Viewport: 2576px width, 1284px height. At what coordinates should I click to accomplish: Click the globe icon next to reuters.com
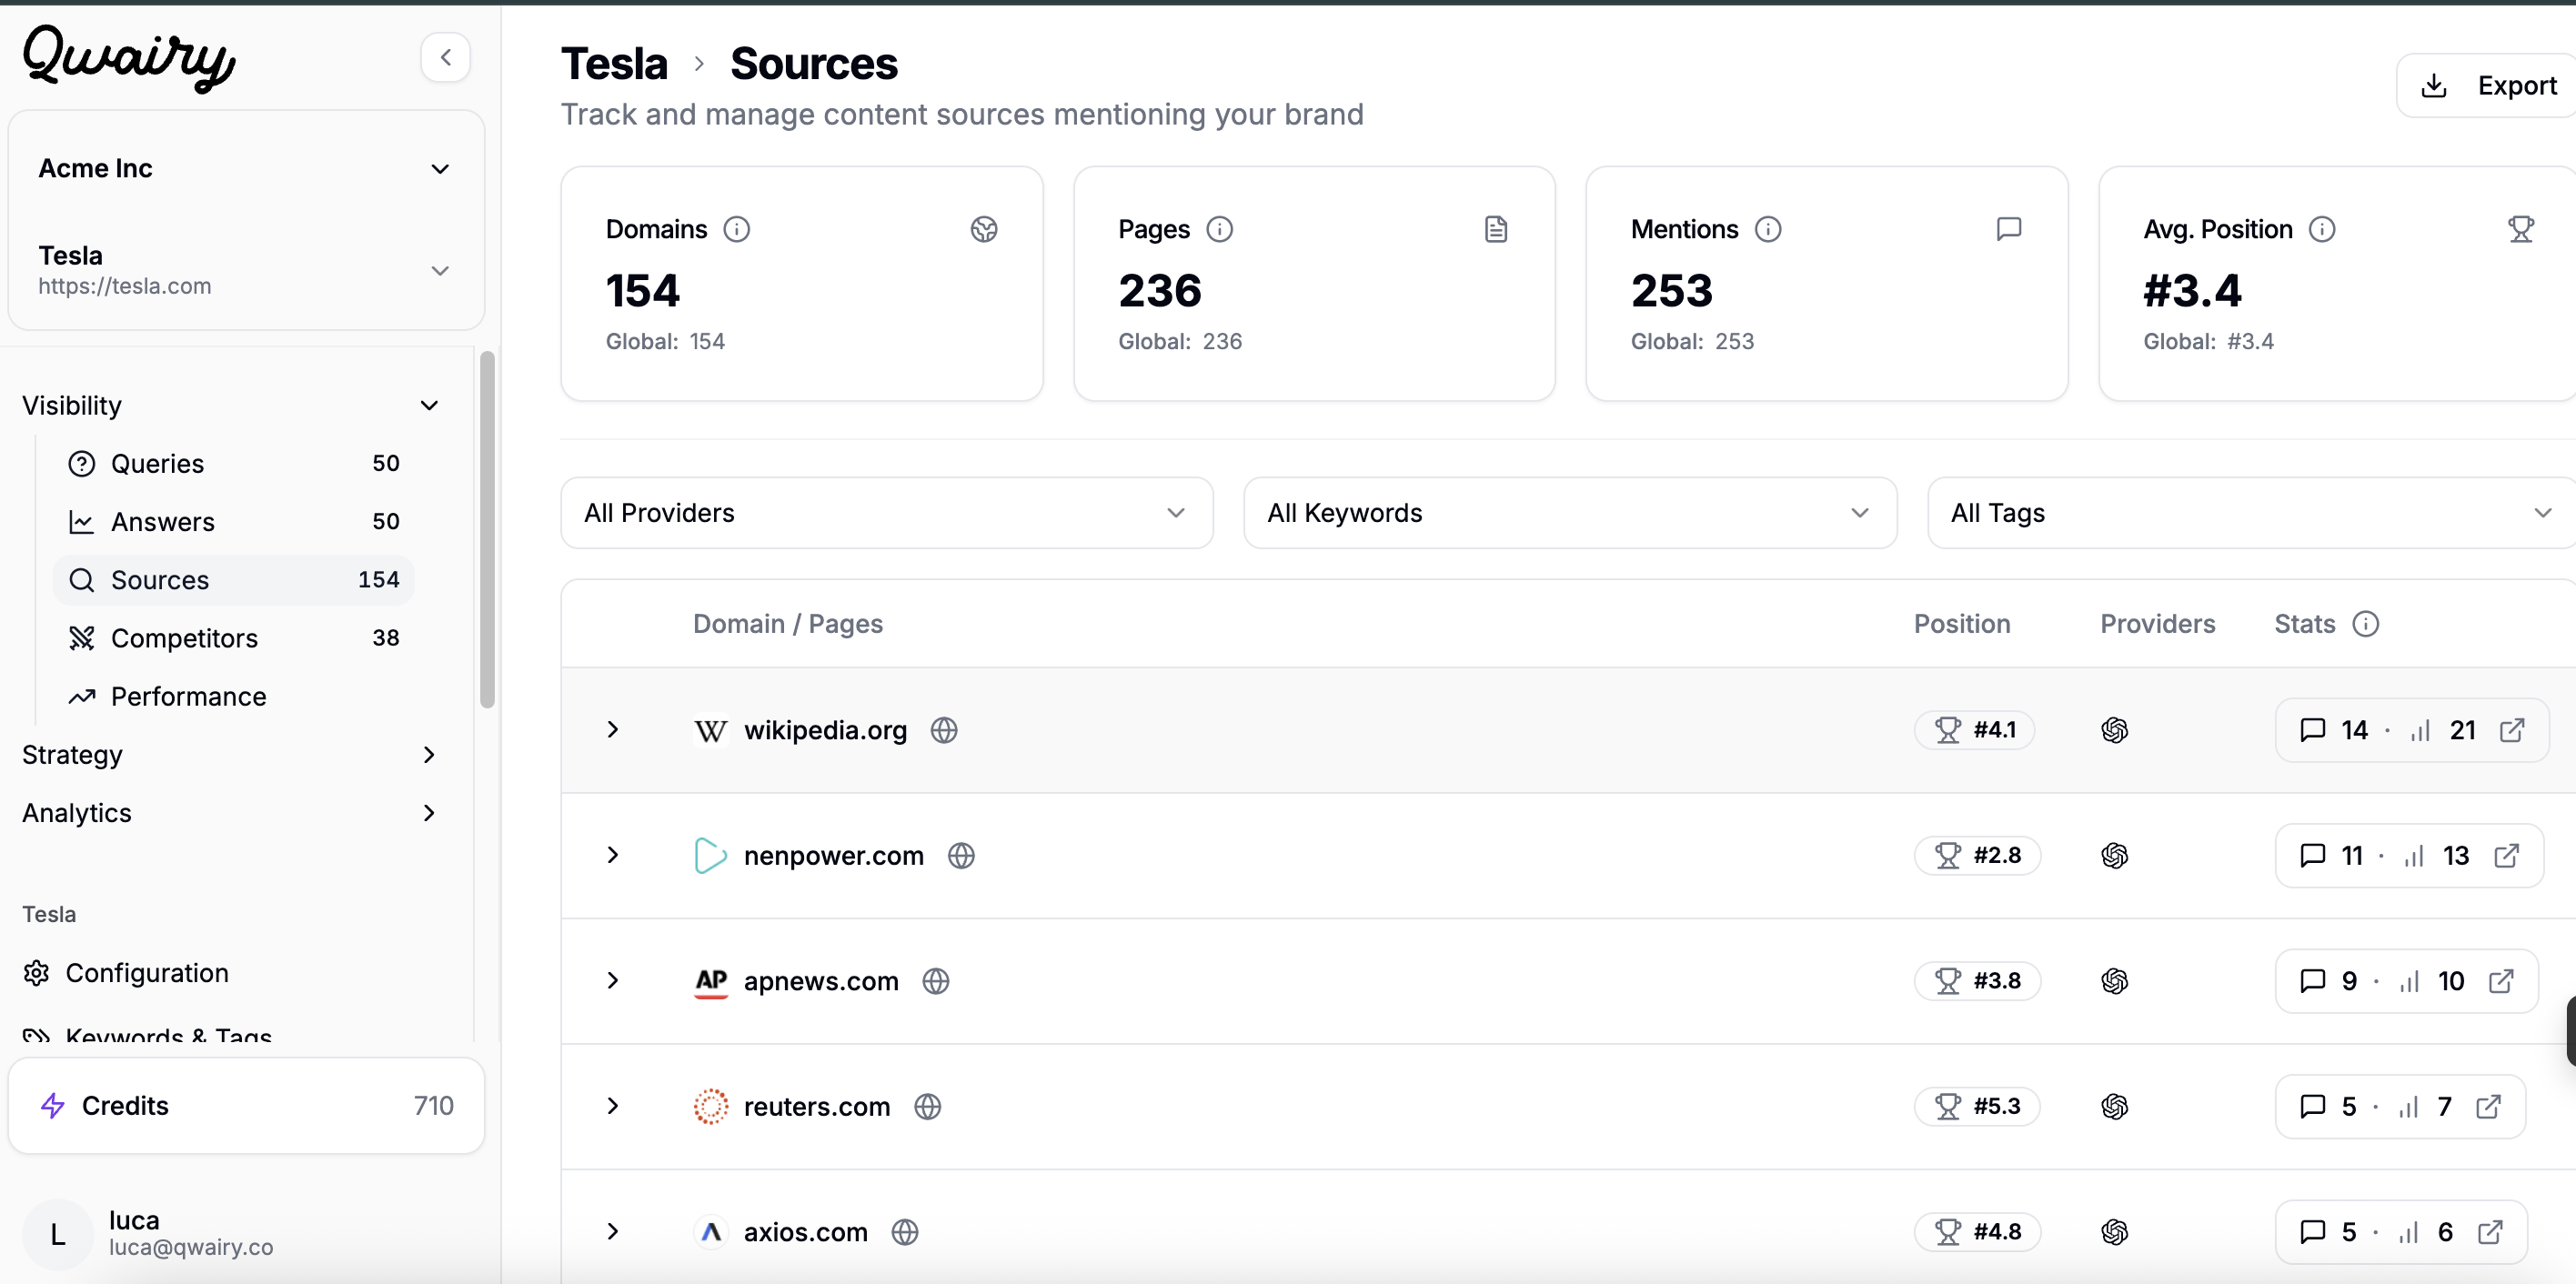coord(928,1107)
